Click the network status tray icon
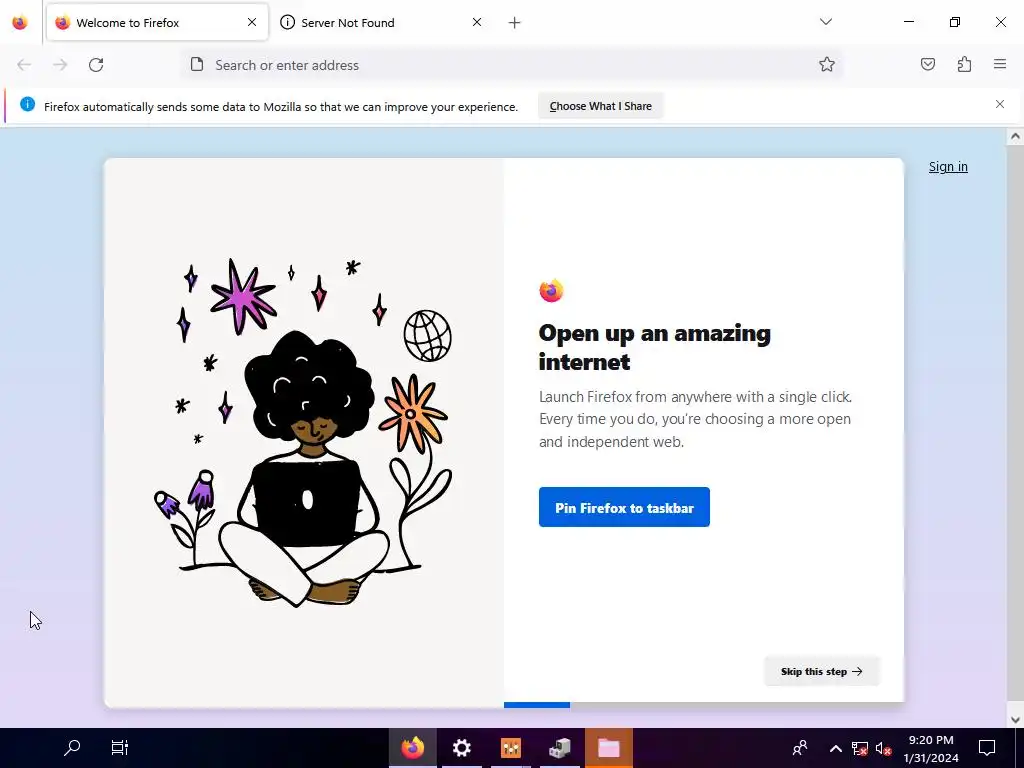1024x768 pixels. pyautogui.click(x=859, y=748)
